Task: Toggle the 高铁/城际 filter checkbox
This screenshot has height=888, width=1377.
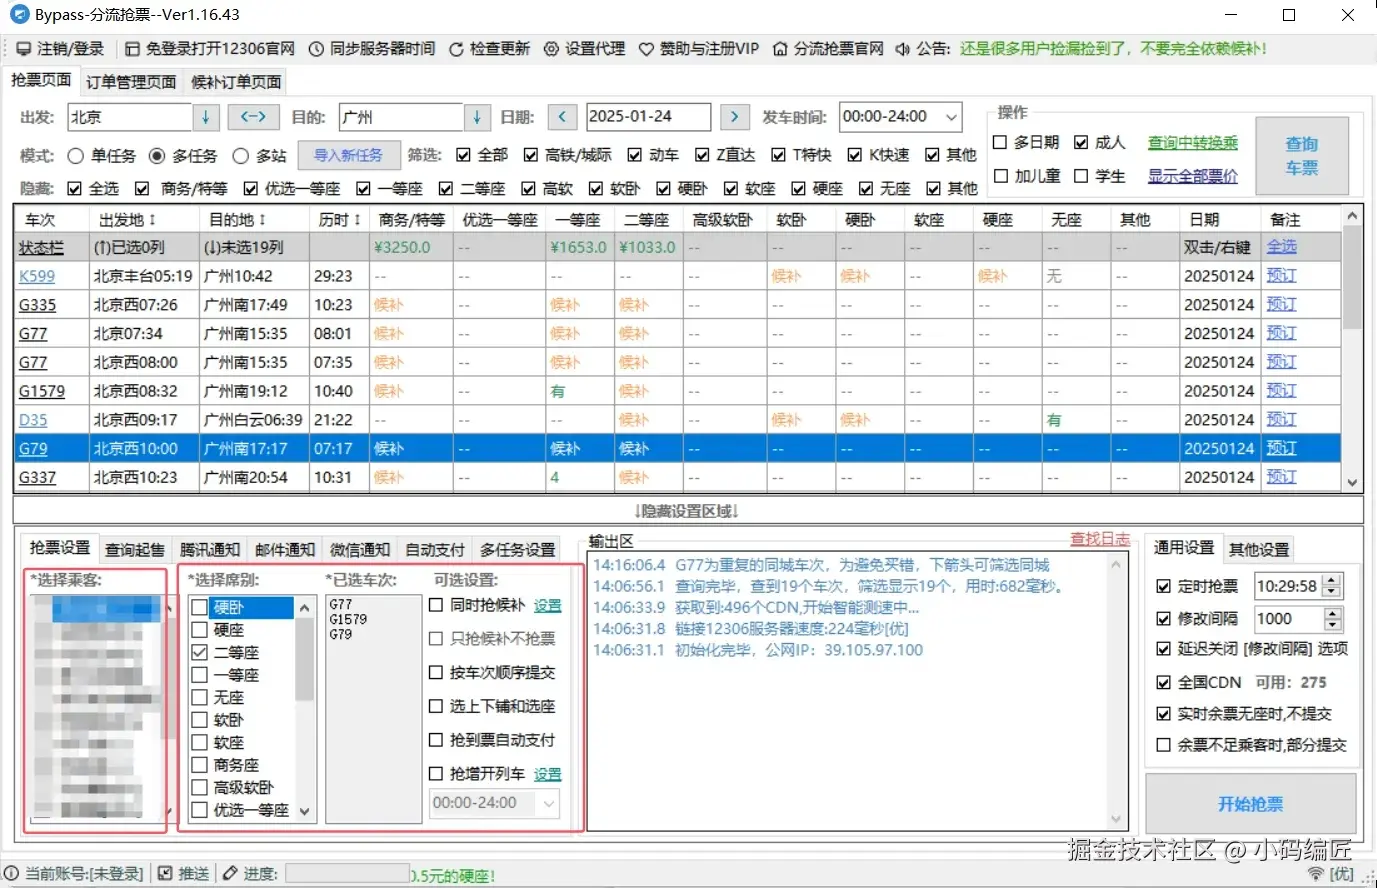Action: [531, 155]
